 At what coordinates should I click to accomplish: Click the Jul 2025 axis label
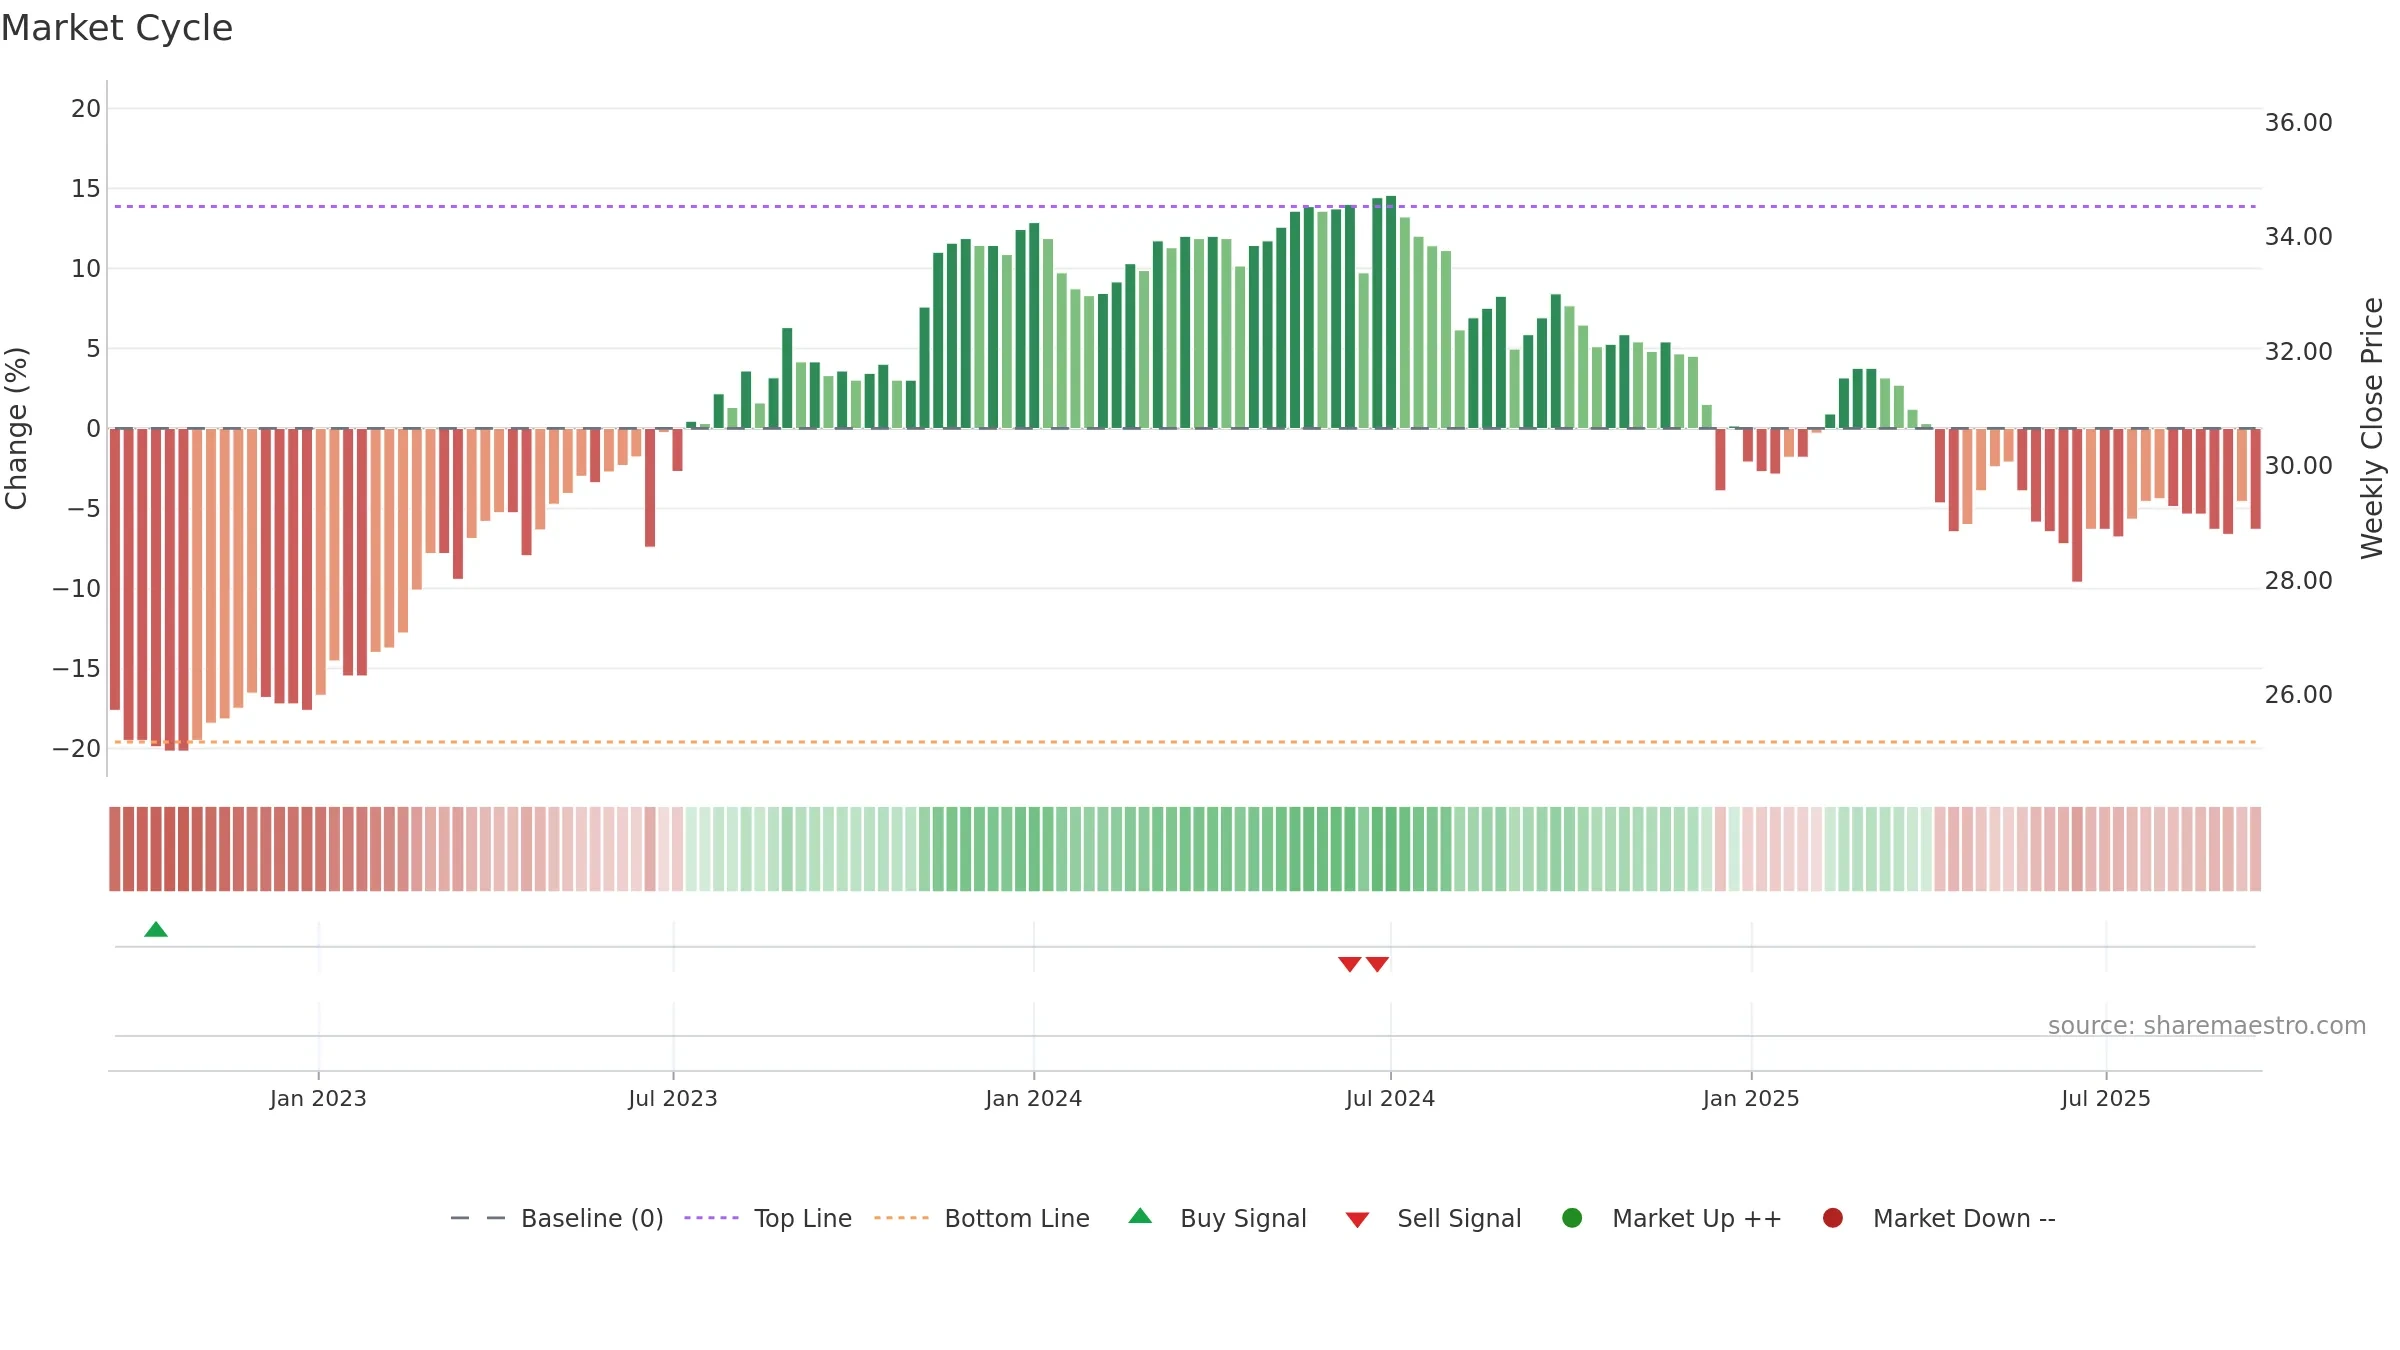click(x=2106, y=1099)
